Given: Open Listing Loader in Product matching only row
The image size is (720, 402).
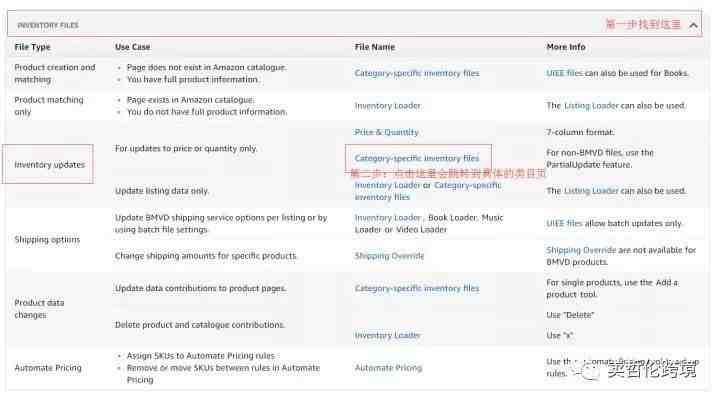Looking at the screenshot, I should coord(591,105).
